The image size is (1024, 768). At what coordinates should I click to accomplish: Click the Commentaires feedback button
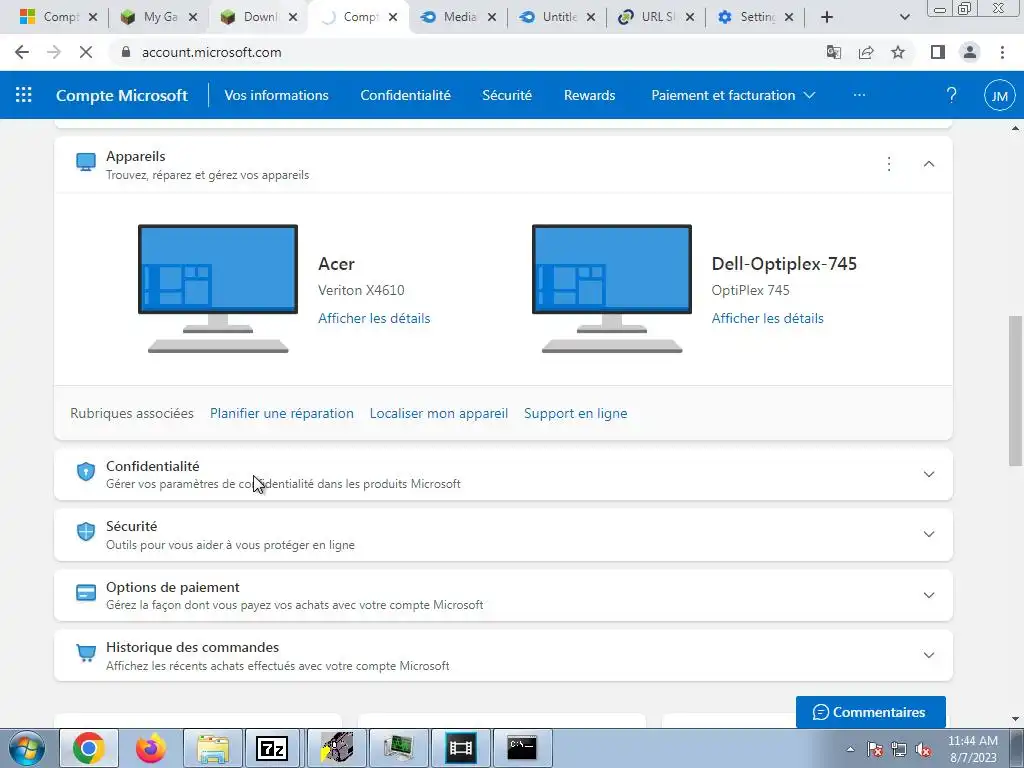(871, 712)
